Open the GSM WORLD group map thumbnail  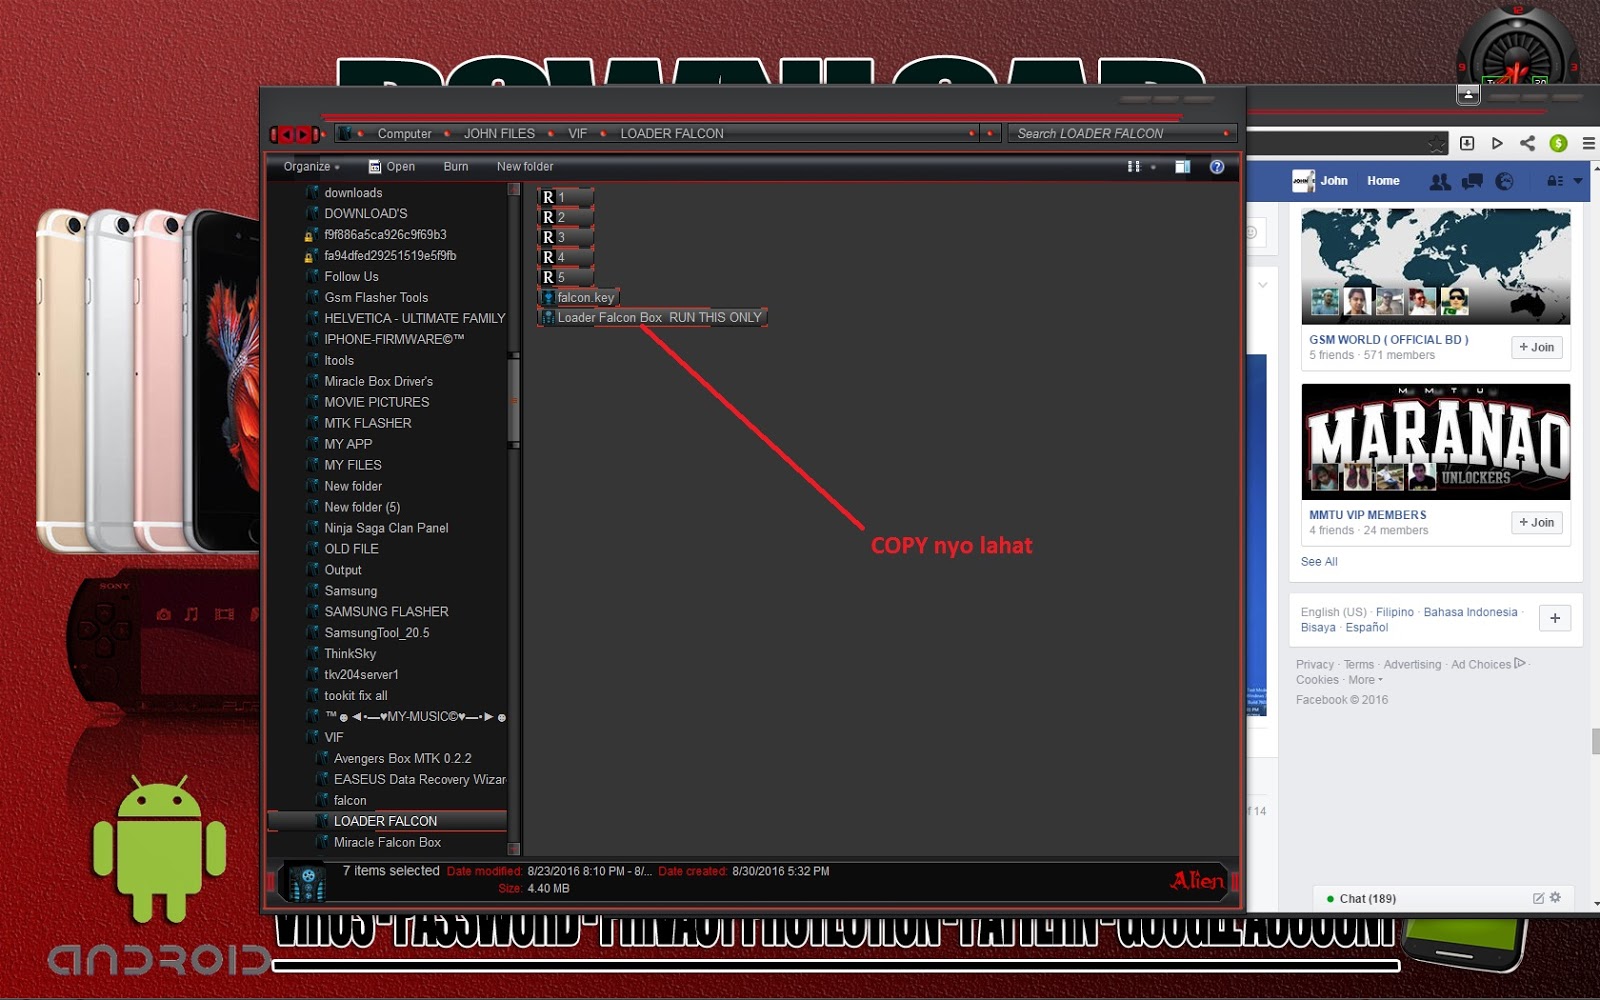[1436, 266]
